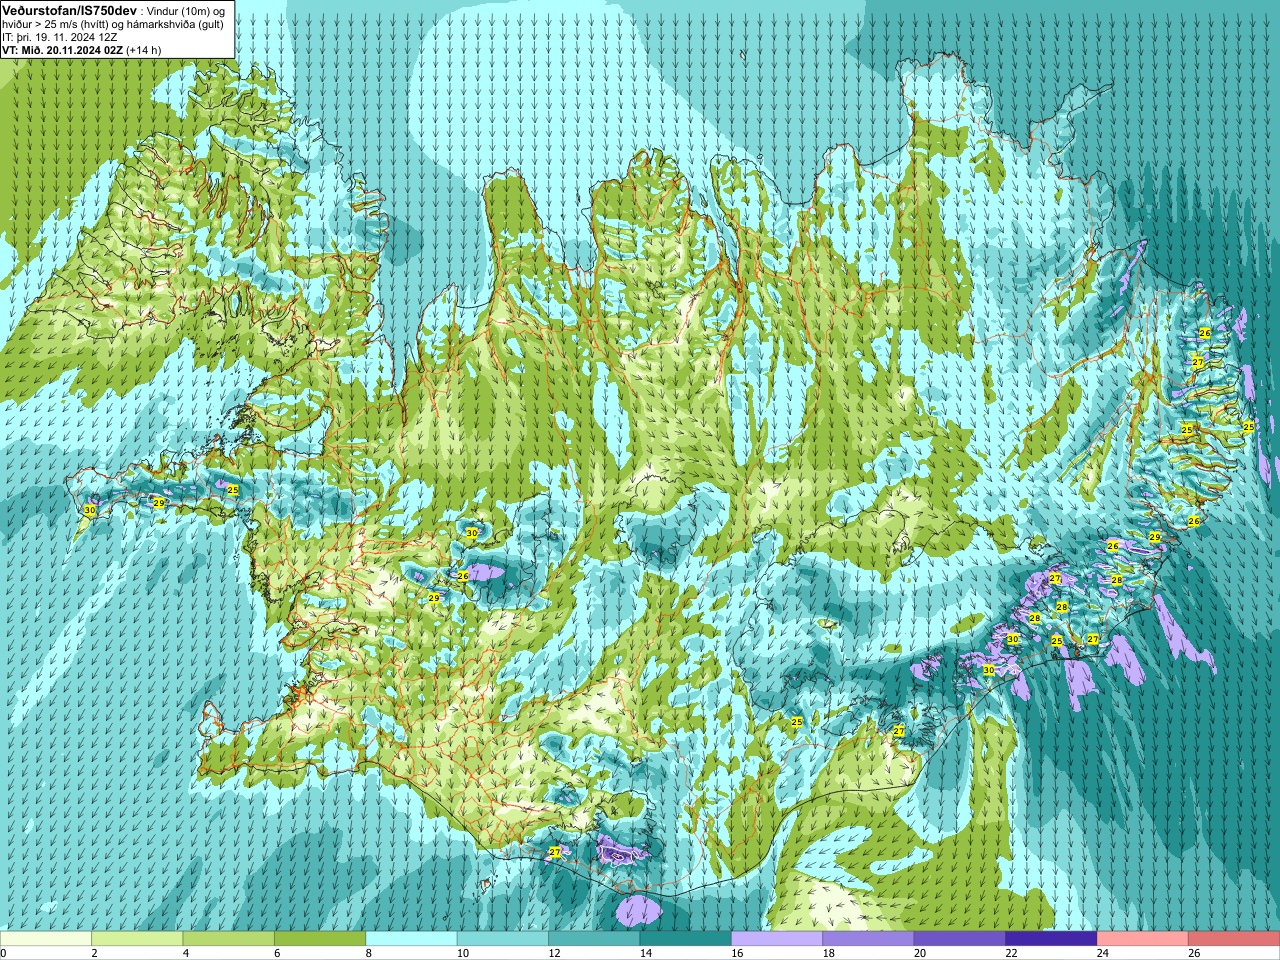This screenshot has width=1280, height=960.
Task: Click the legend scale label "4"
Action: 185,953
